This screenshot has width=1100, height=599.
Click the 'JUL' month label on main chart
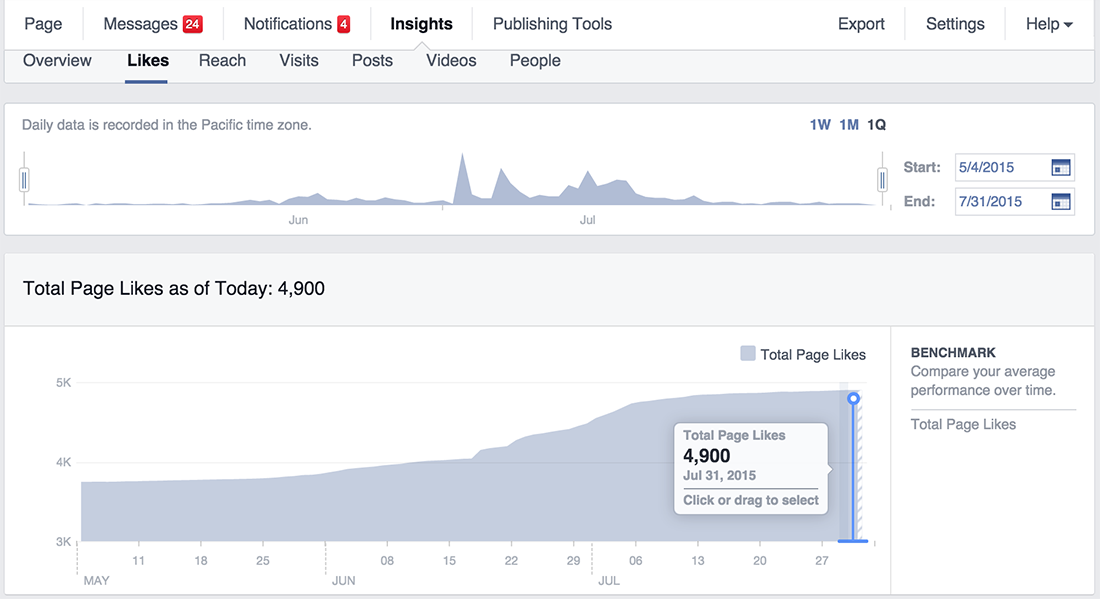(x=609, y=581)
